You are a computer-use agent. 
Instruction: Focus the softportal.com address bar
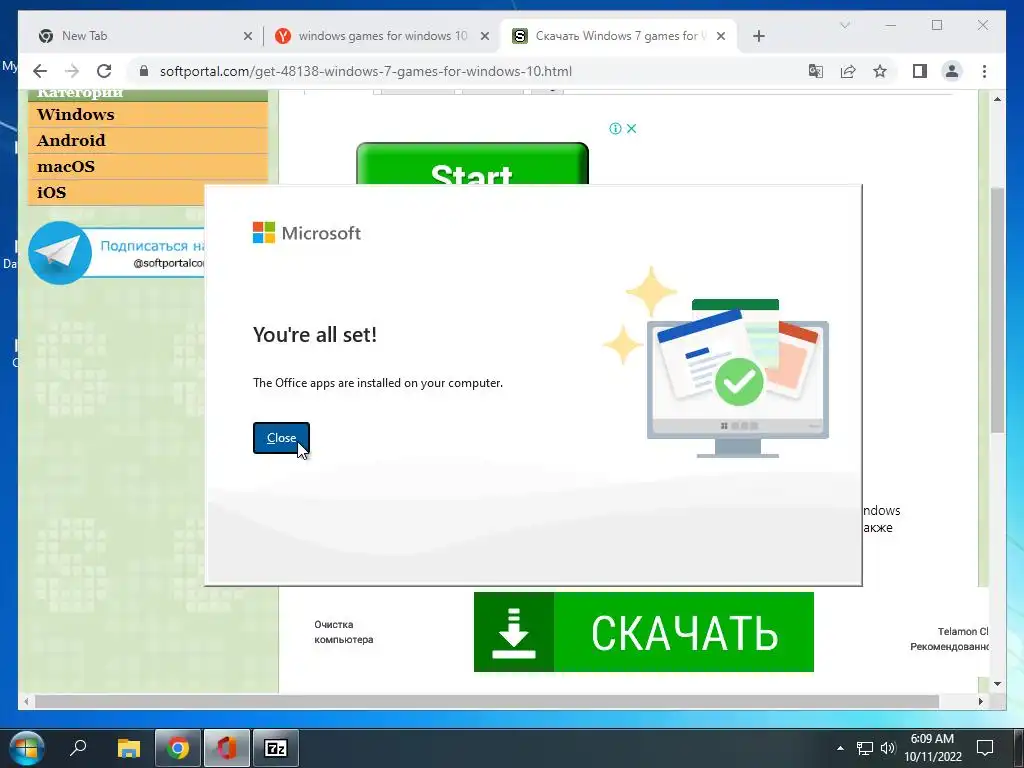366,71
